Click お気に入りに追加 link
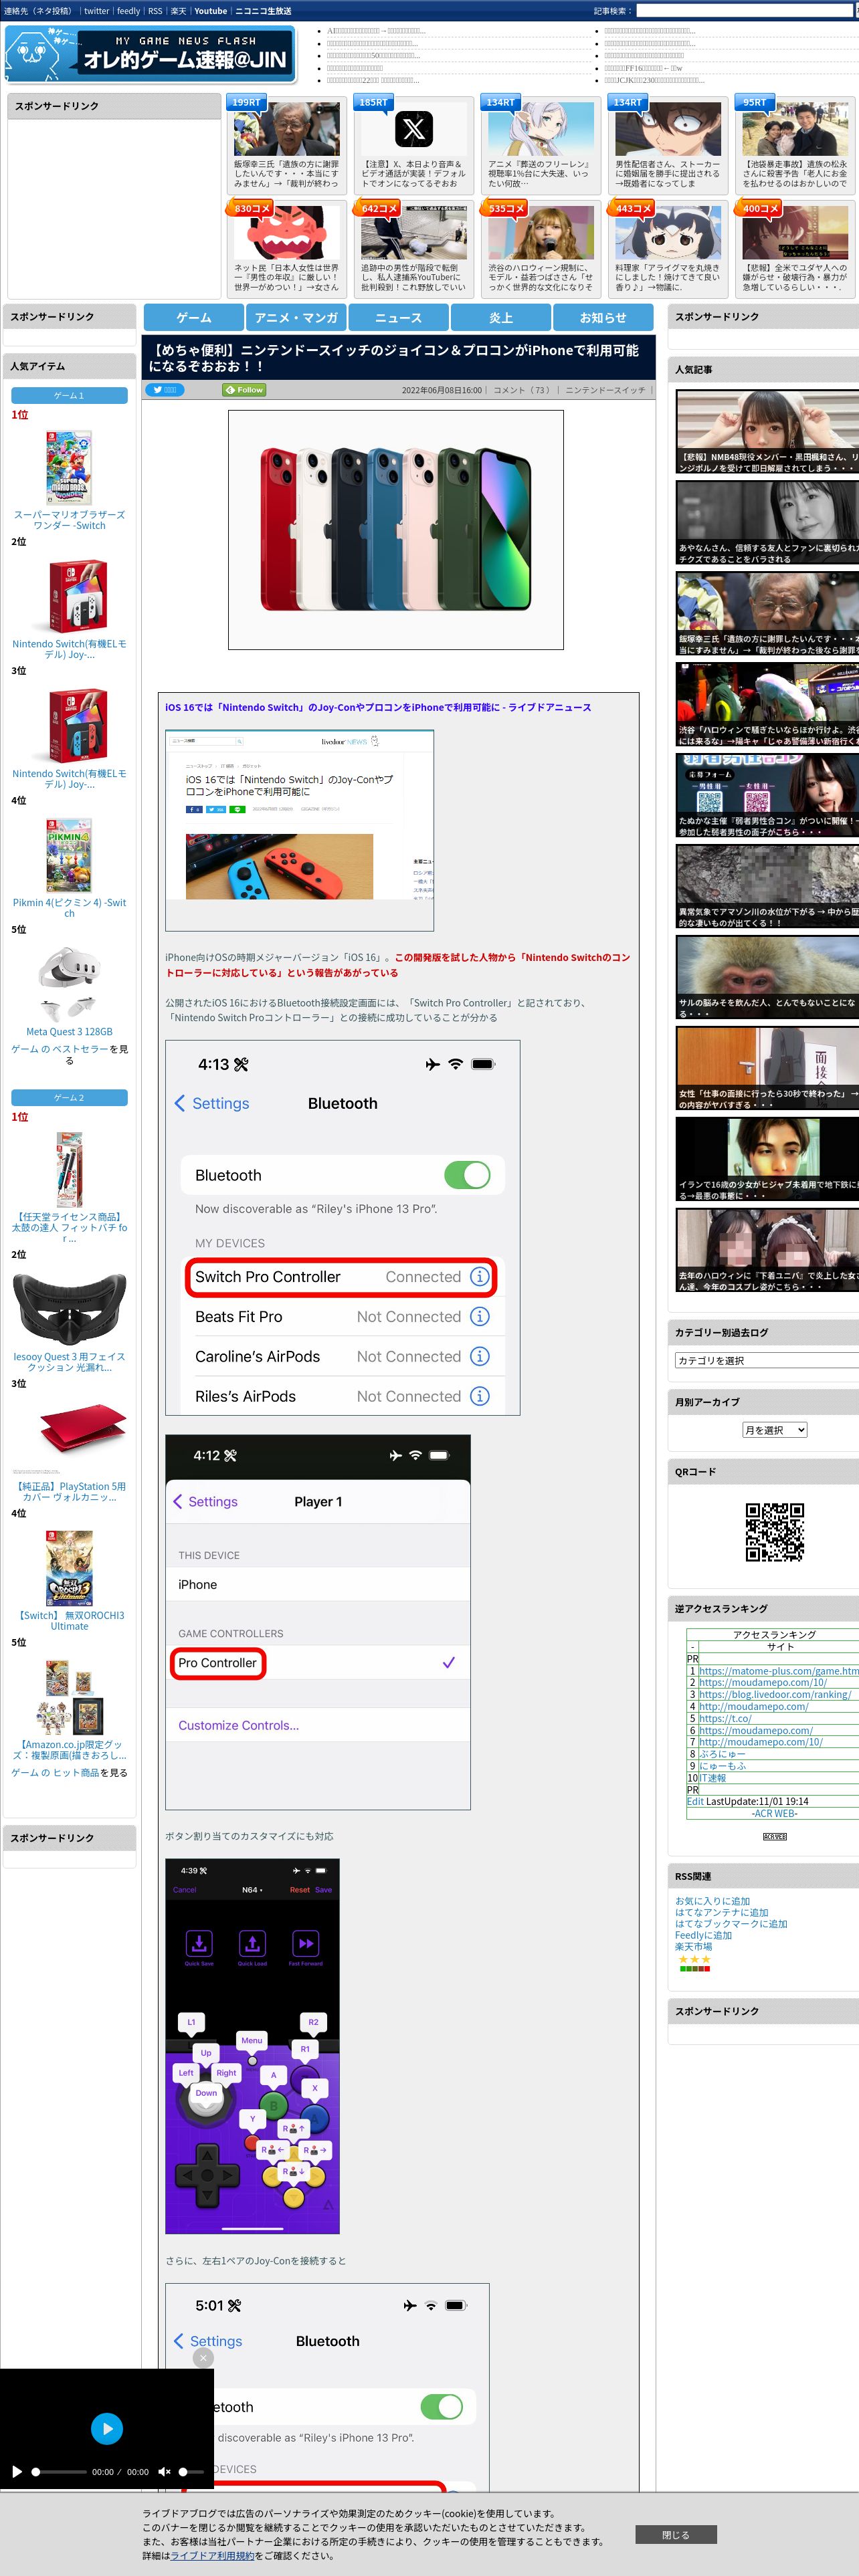 (x=713, y=1901)
